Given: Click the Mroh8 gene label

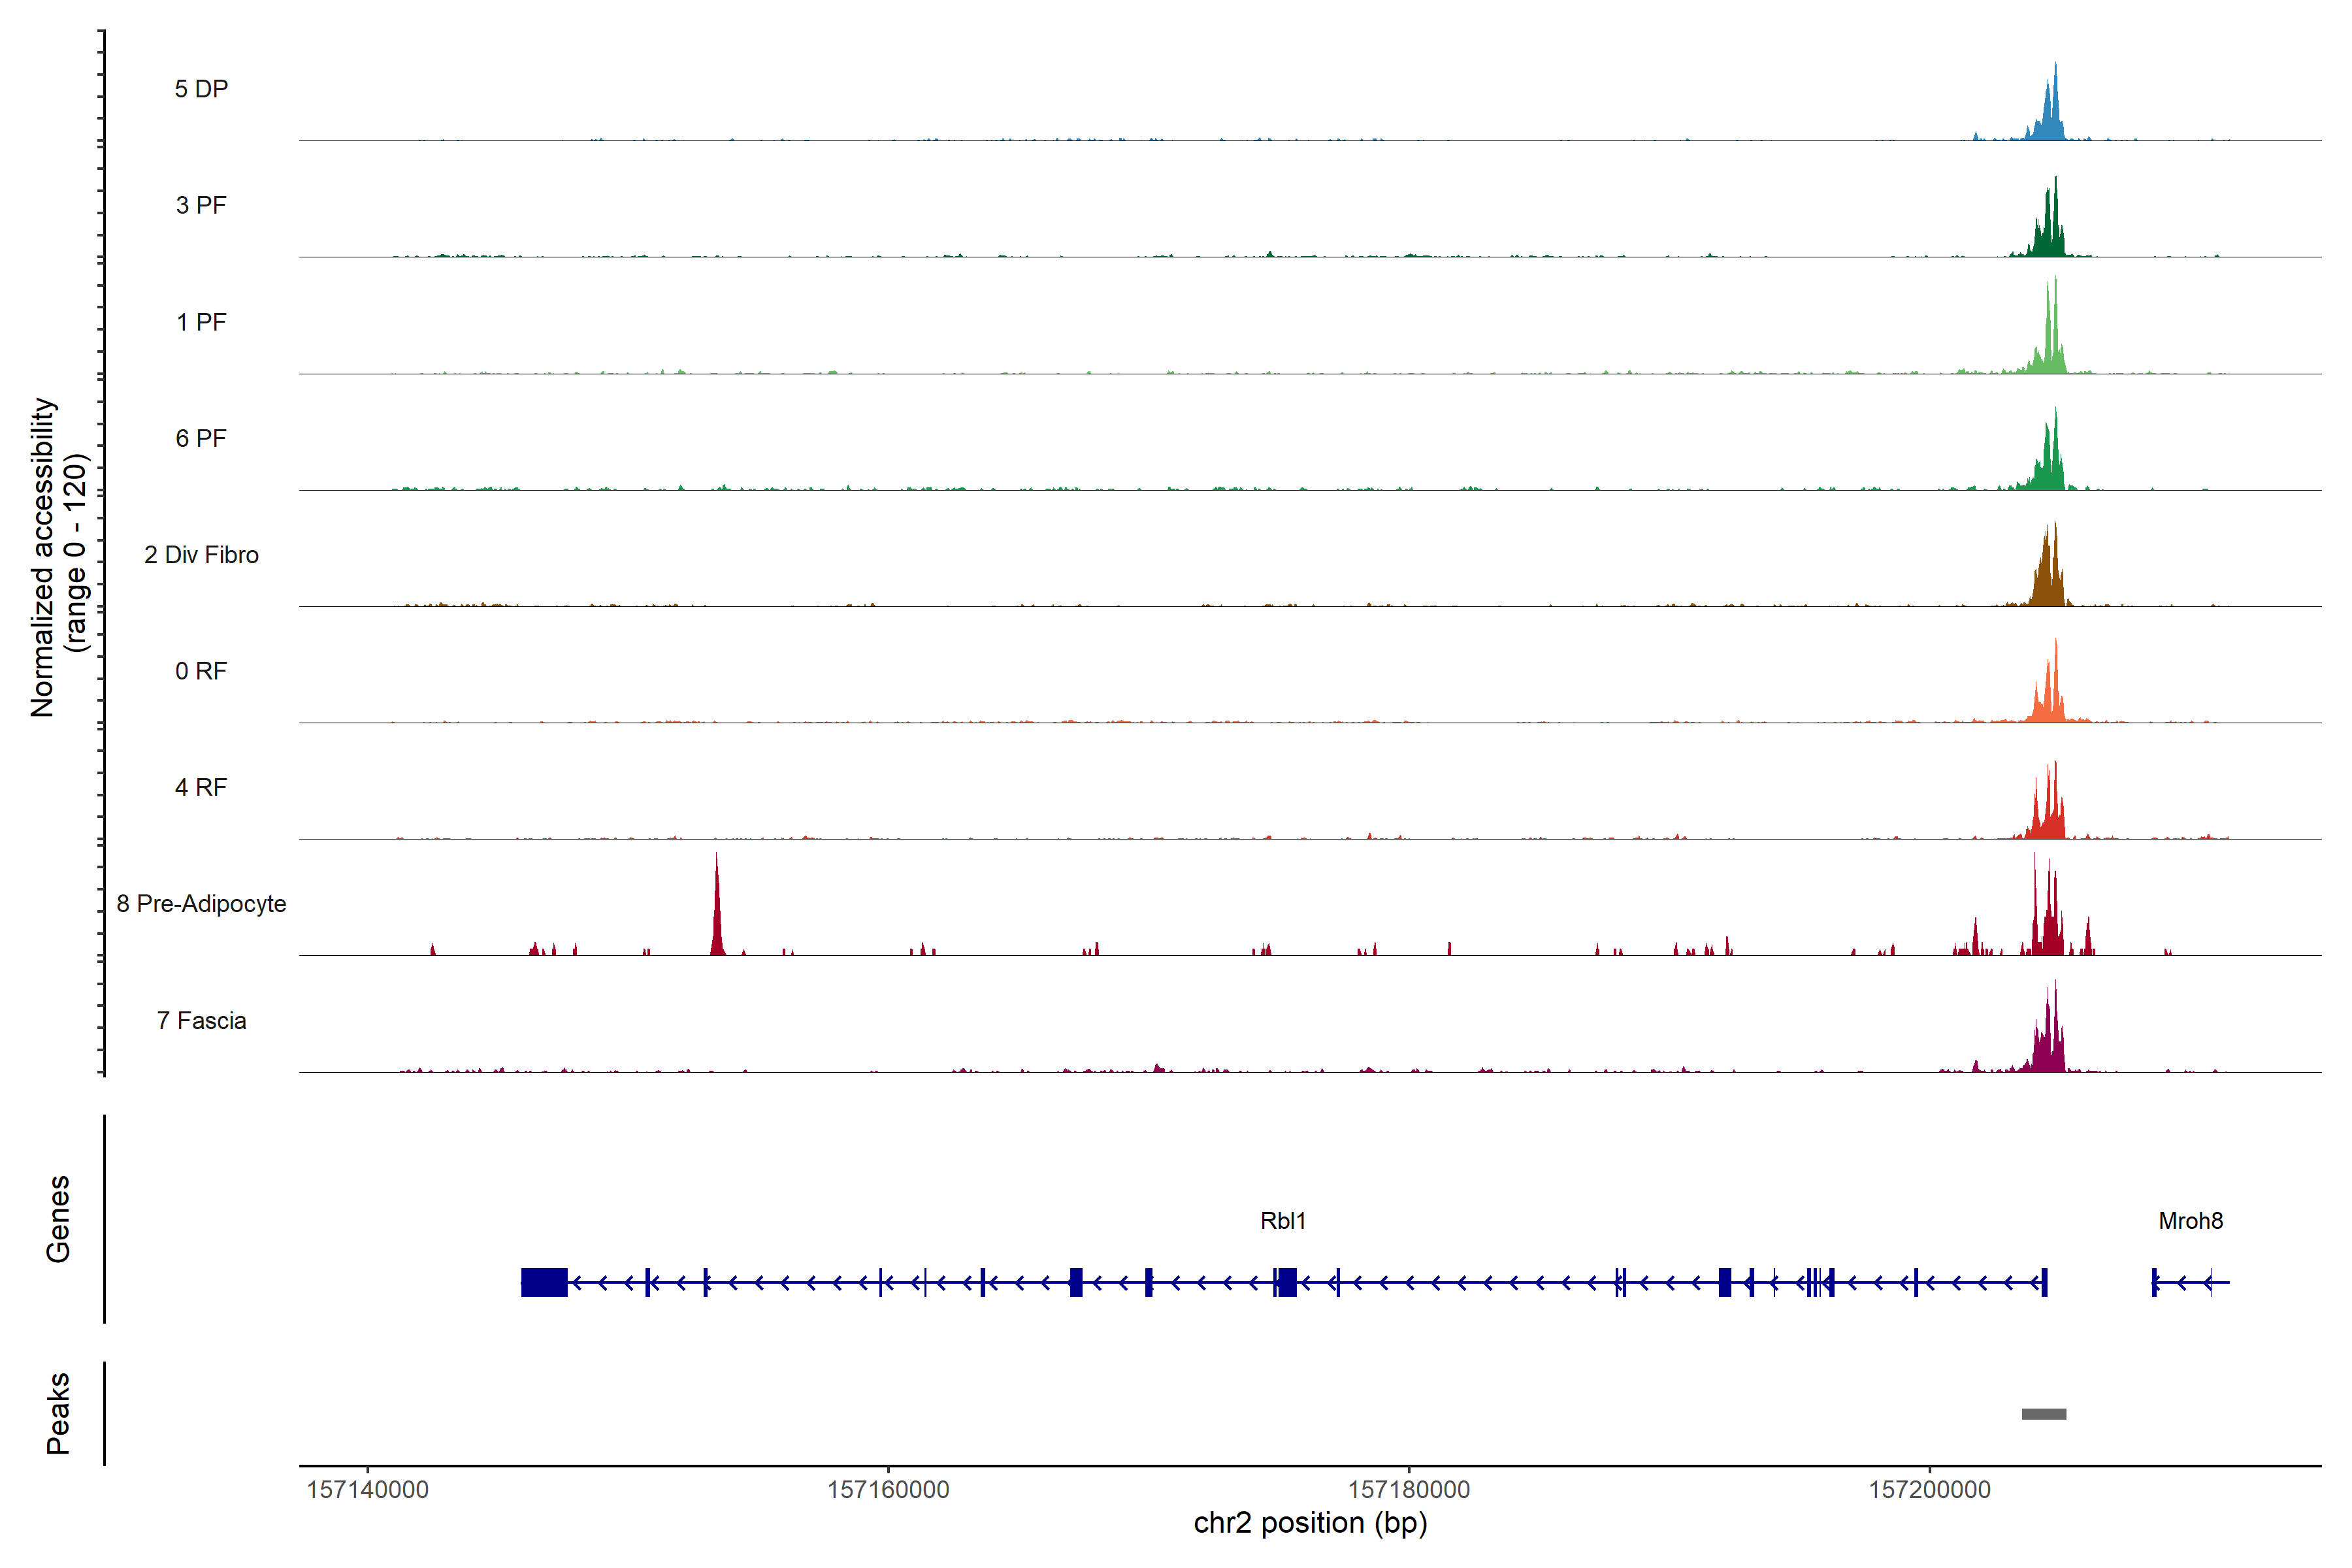Looking at the screenshot, I should (2190, 1221).
